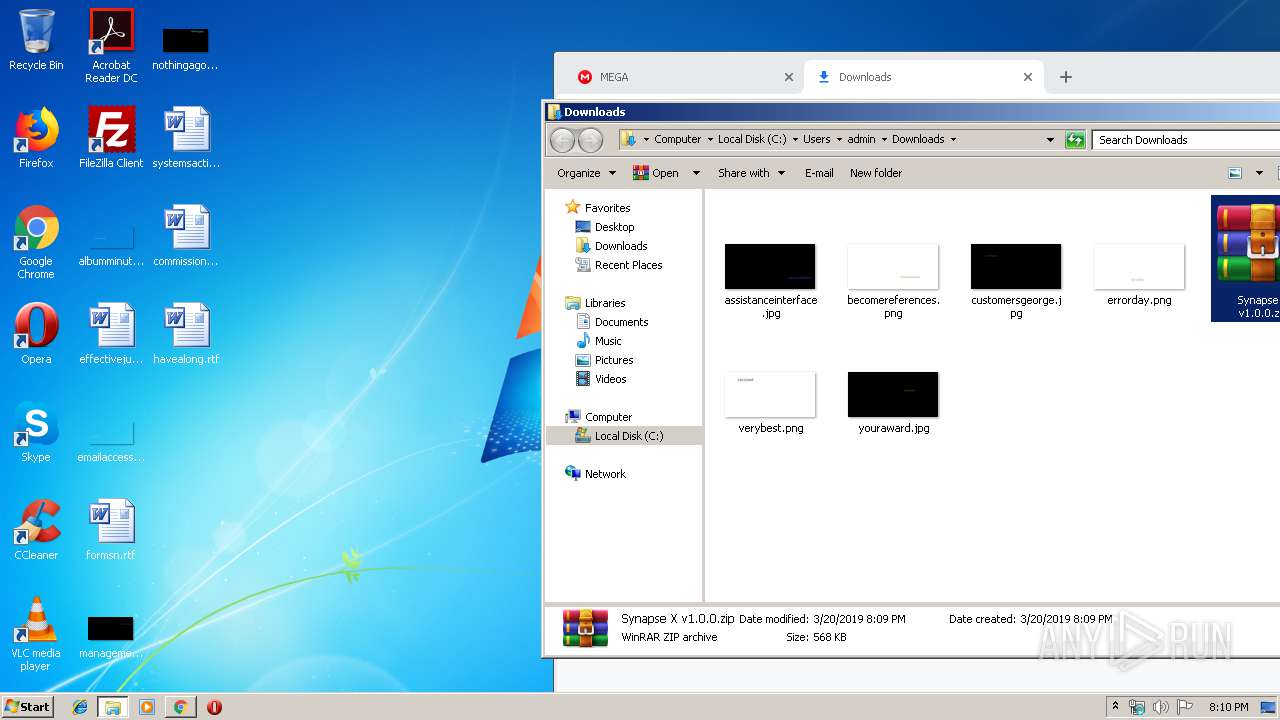Click the volume icon in system tray
The width and height of the screenshot is (1280, 720).
(1161, 707)
